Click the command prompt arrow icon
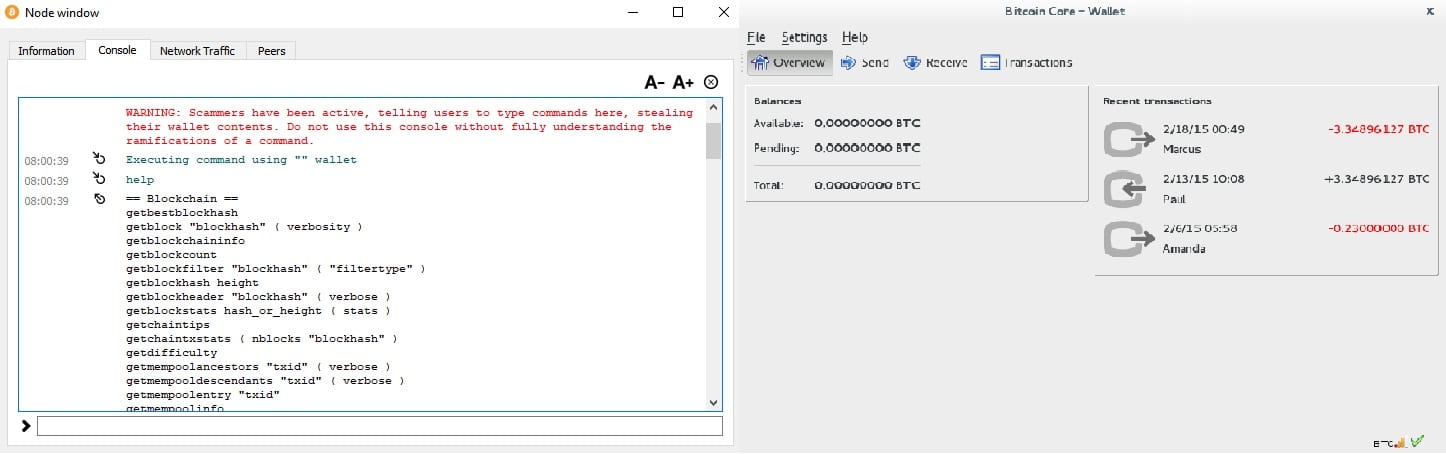Image resolution: width=1446 pixels, height=454 pixels. click(26, 426)
